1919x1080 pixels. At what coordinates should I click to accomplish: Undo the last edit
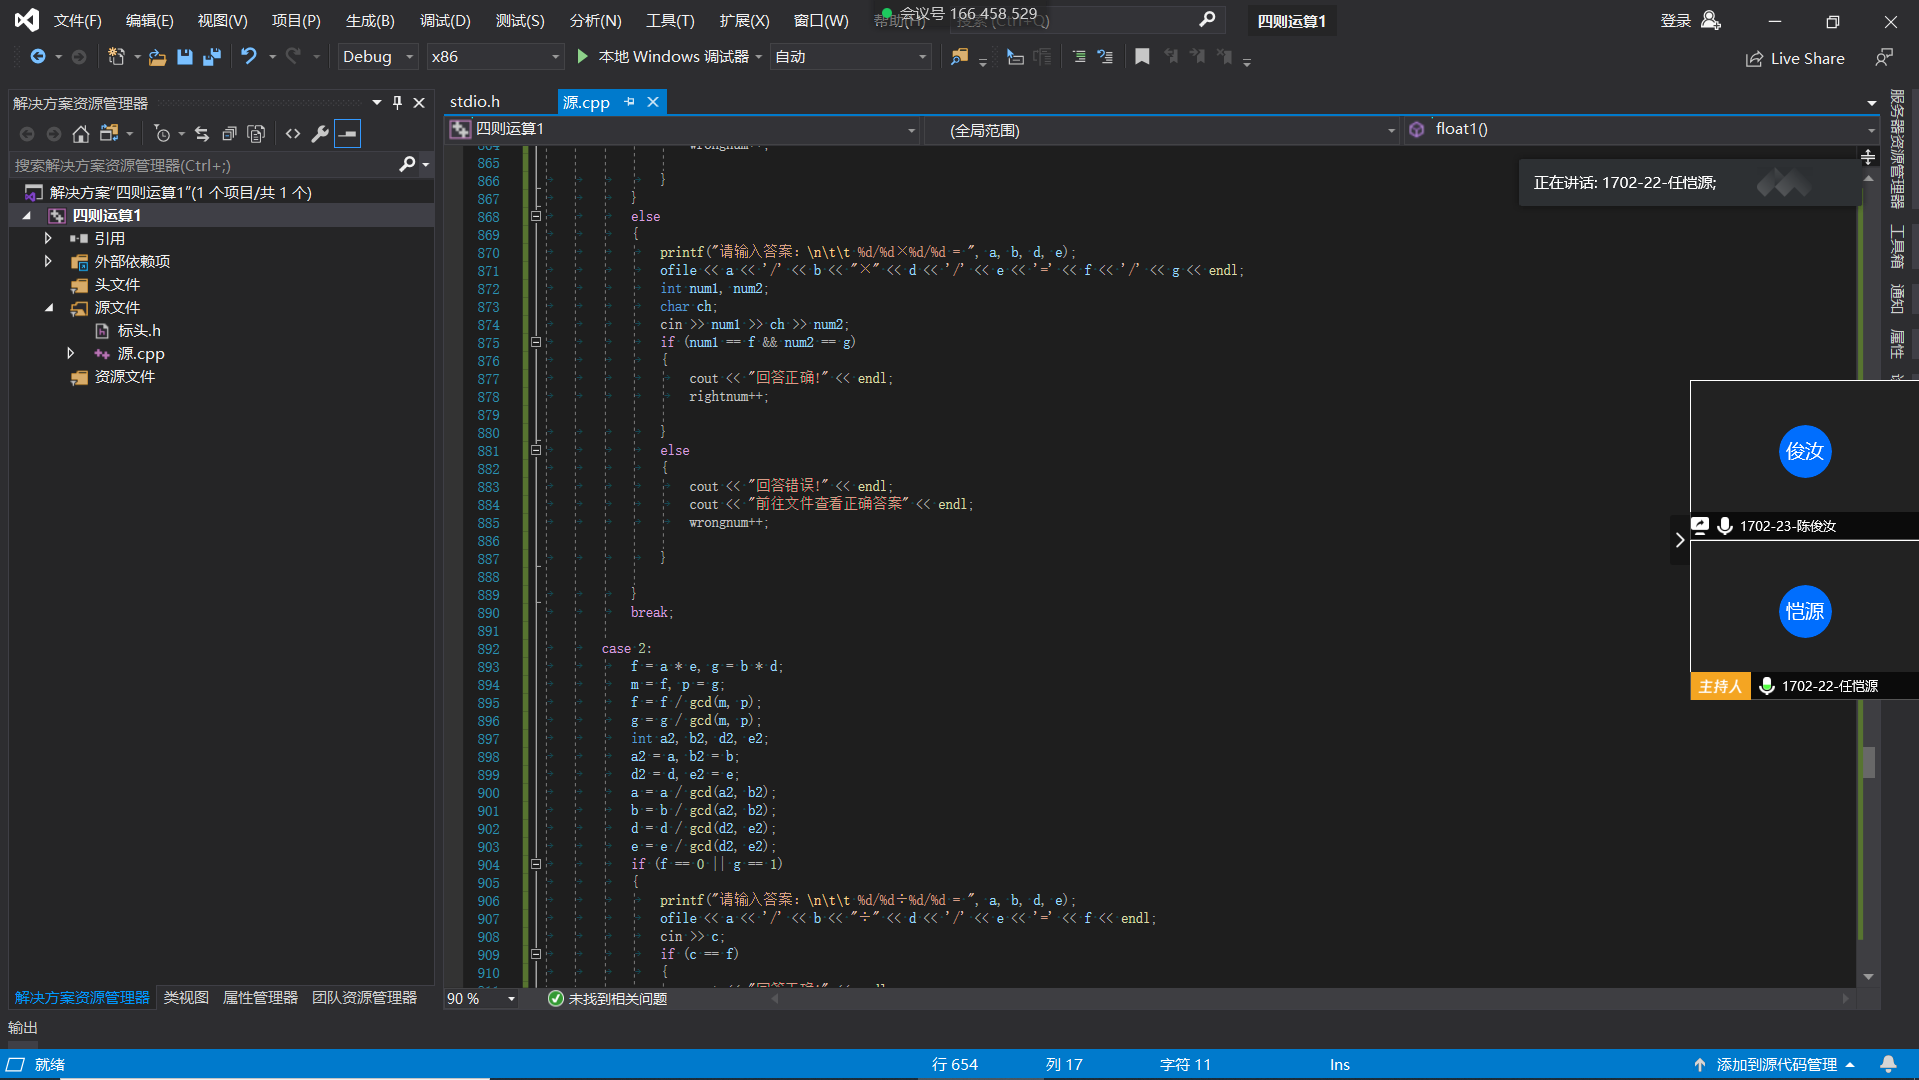(x=249, y=57)
